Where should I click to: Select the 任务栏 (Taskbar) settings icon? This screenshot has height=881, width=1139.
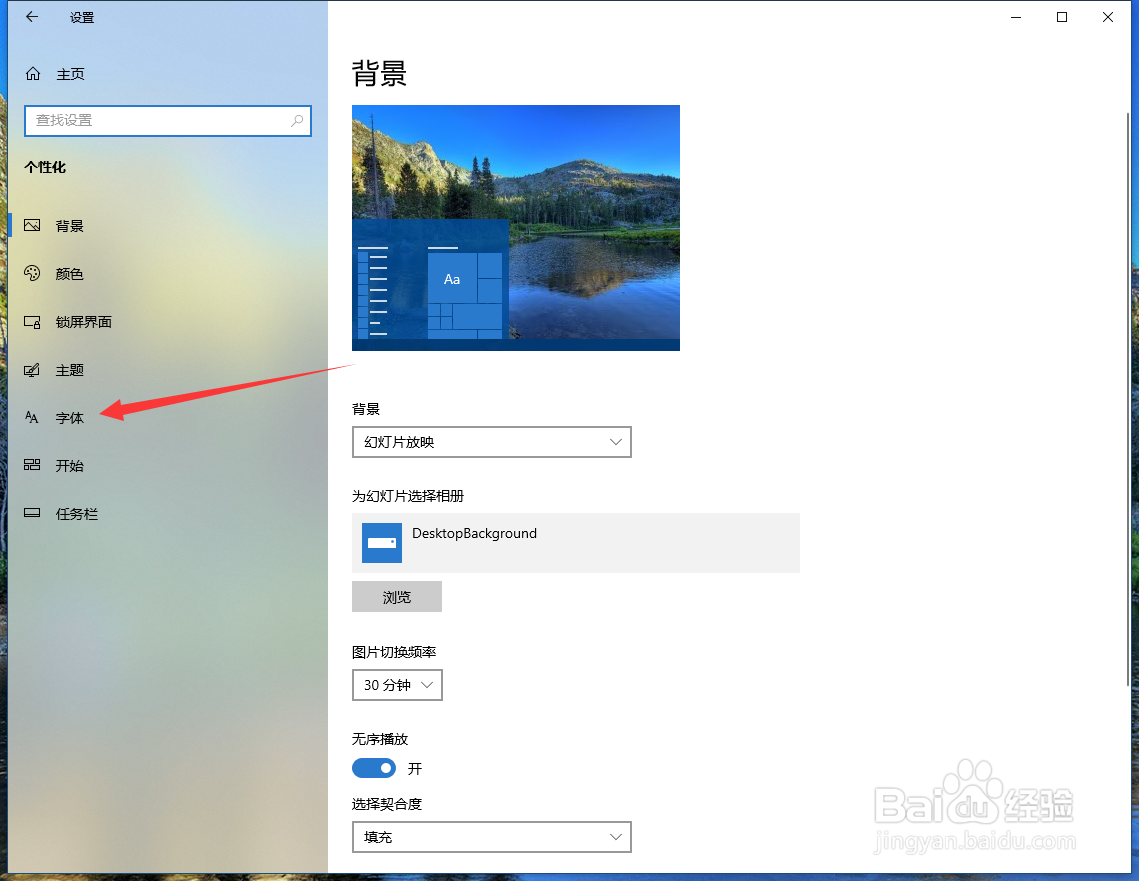click(x=33, y=513)
